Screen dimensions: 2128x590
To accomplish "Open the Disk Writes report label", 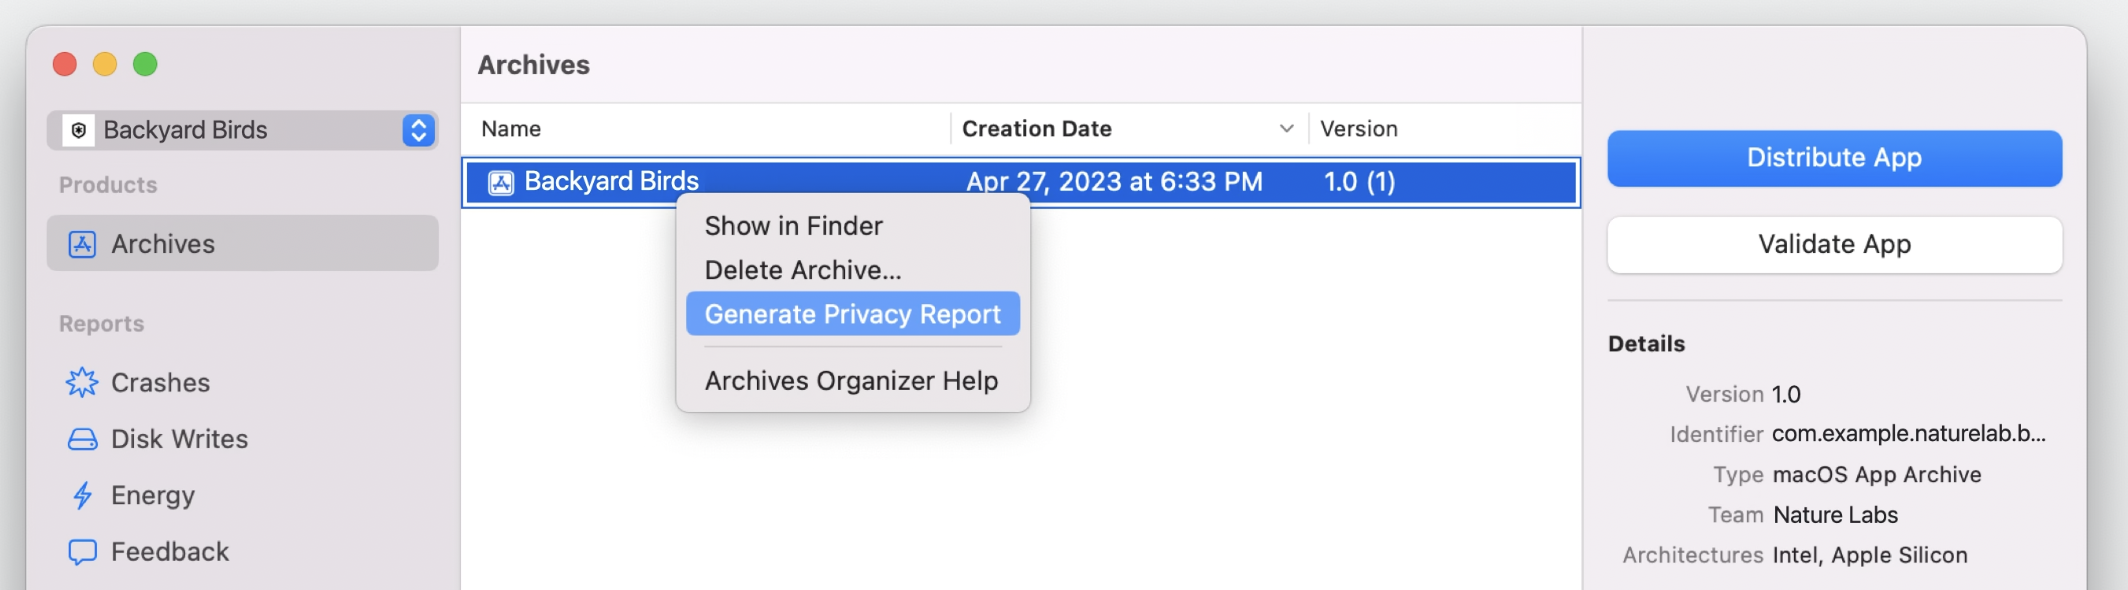I will coord(180,439).
